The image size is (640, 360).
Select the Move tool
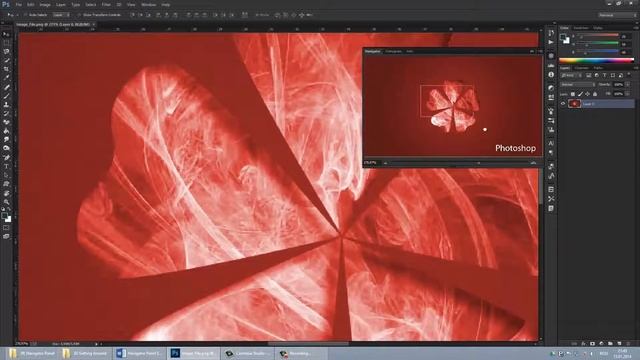coord(6,34)
